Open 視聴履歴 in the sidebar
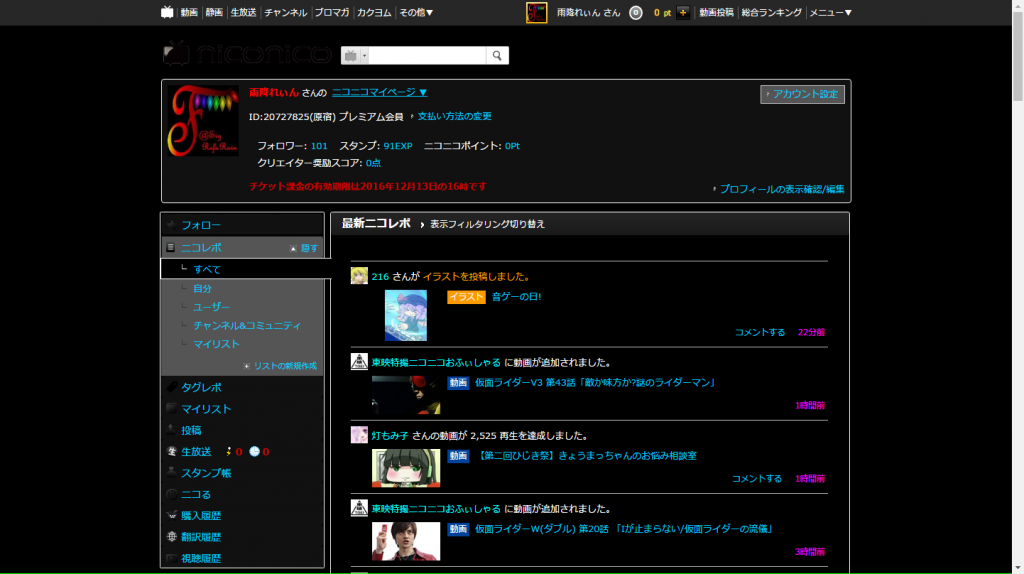The width and height of the screenshot is (1024, 574). pos(200,558)
